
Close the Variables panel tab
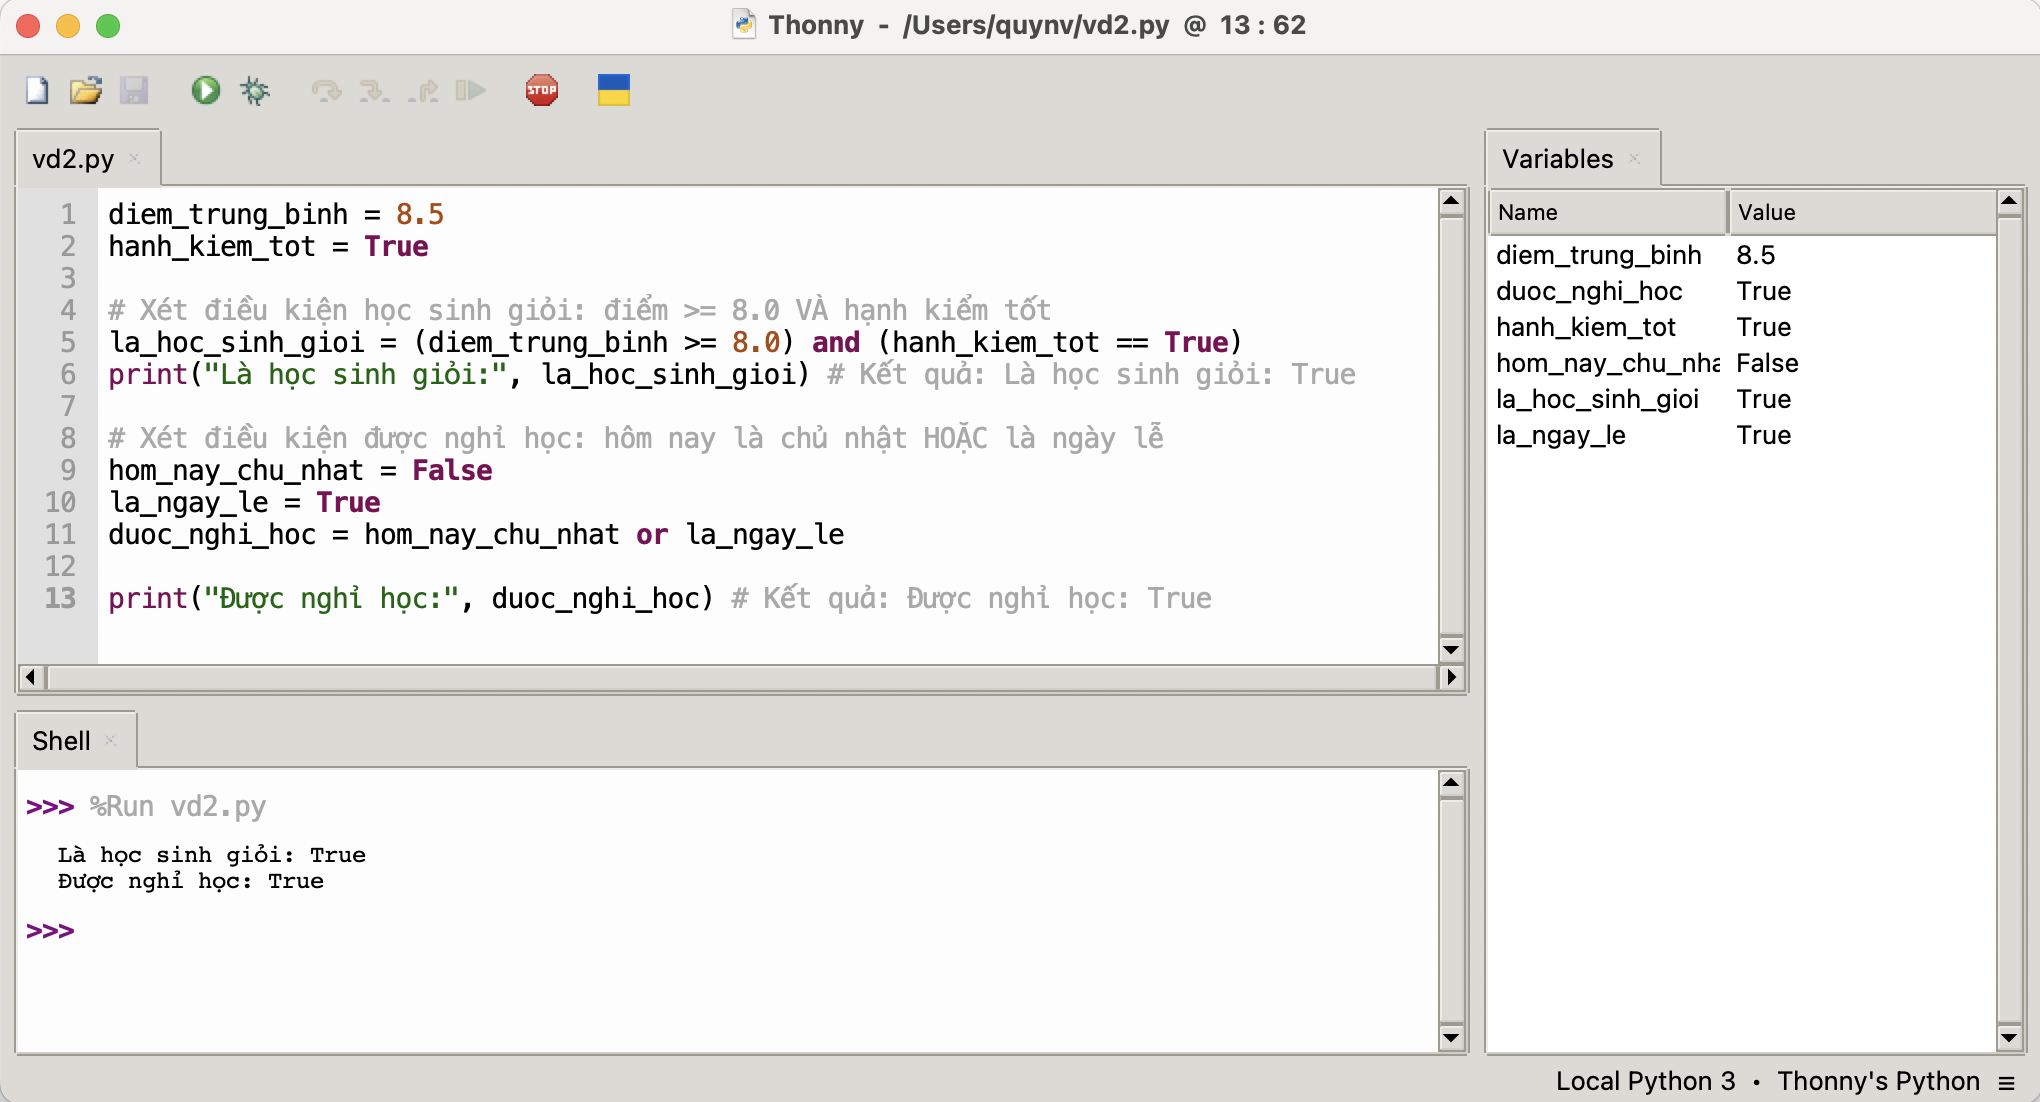1634,159
